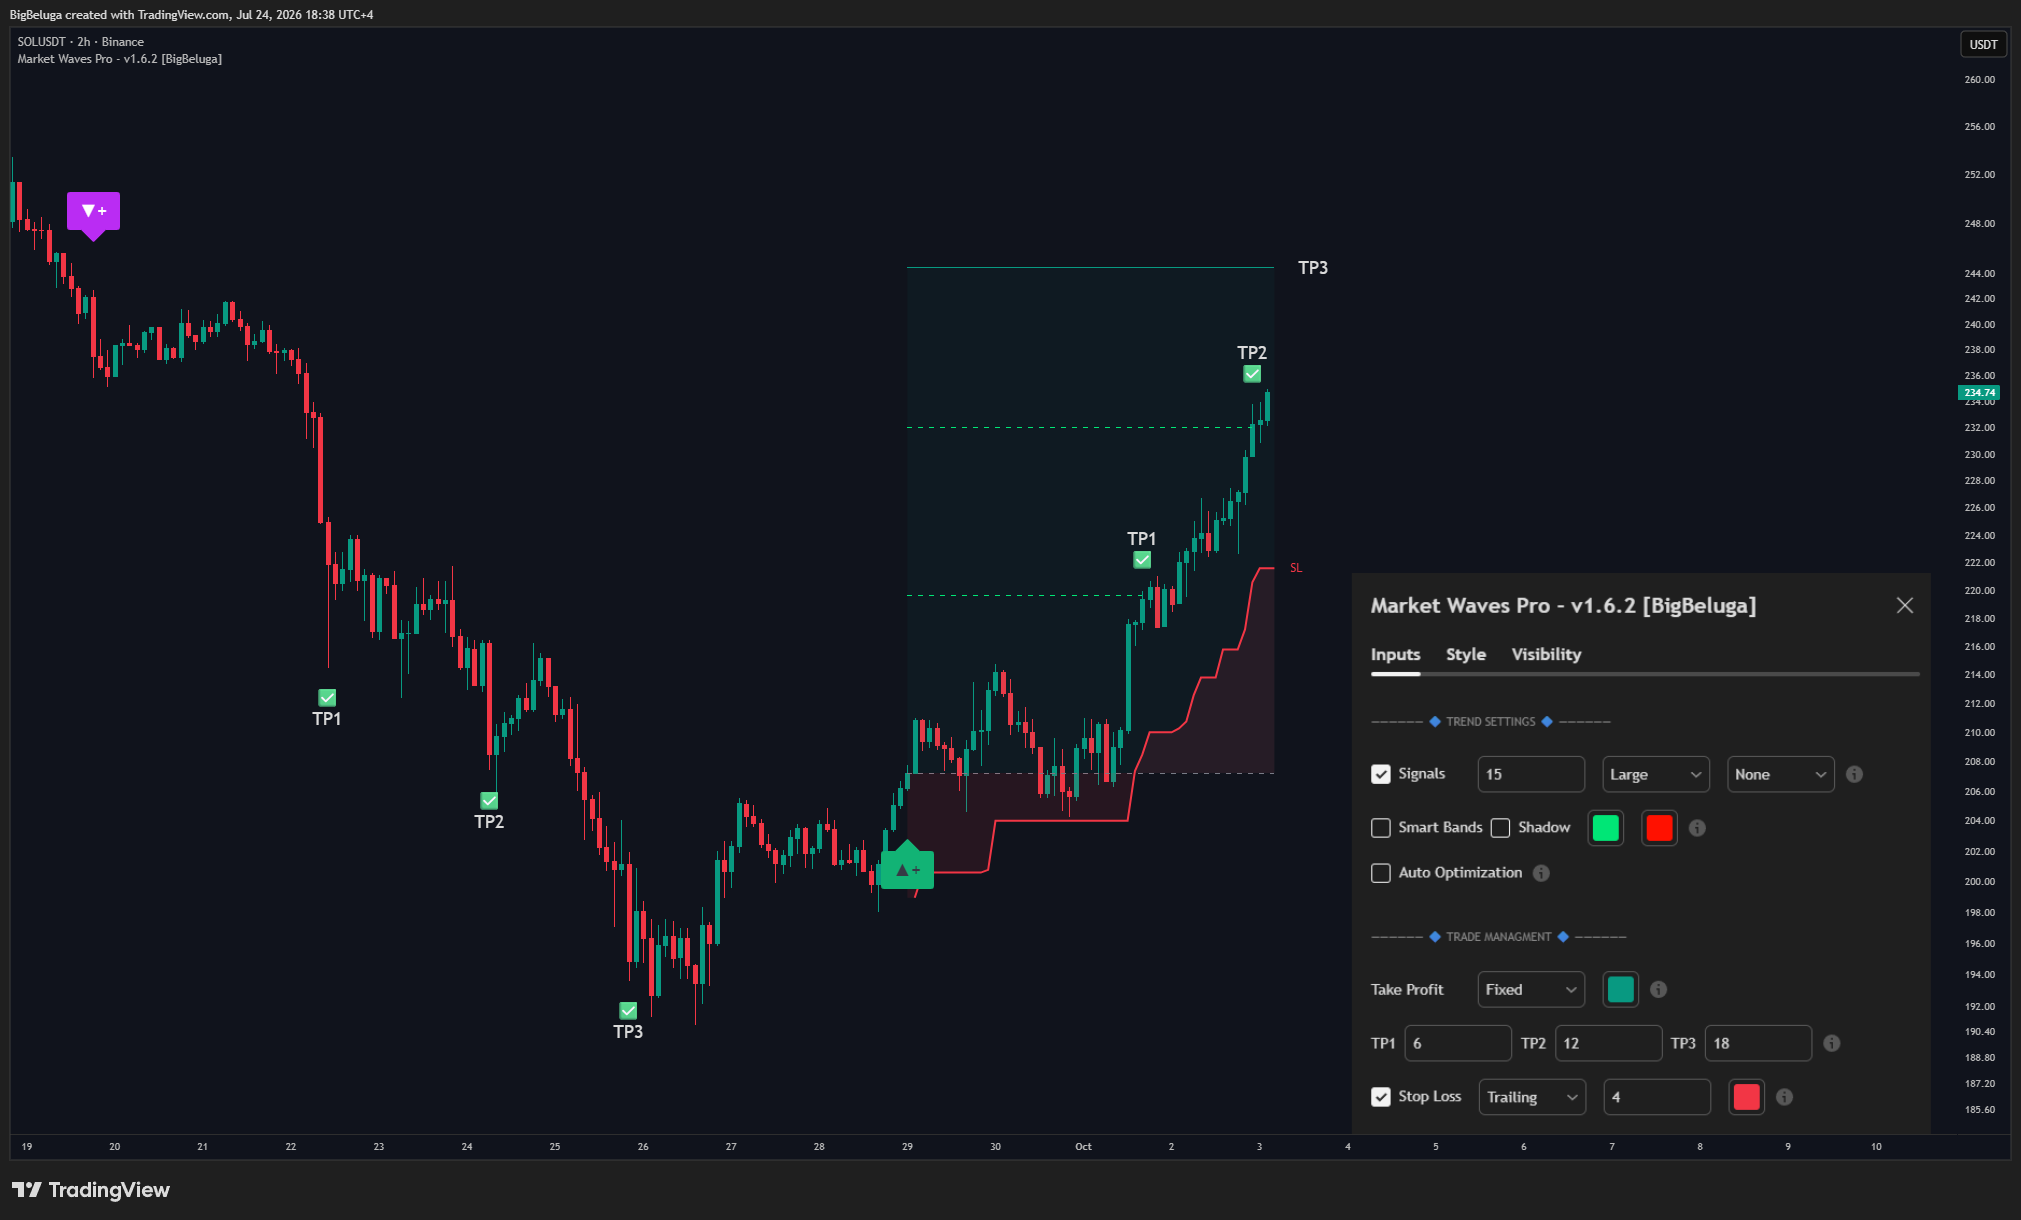Switch to the Style tab
This screenshot has height=1220, width=2021.
click(1466, 654)
